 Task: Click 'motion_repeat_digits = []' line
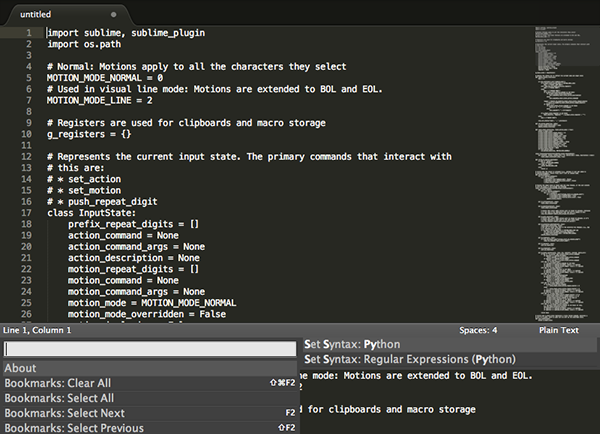tap(134, 269)
